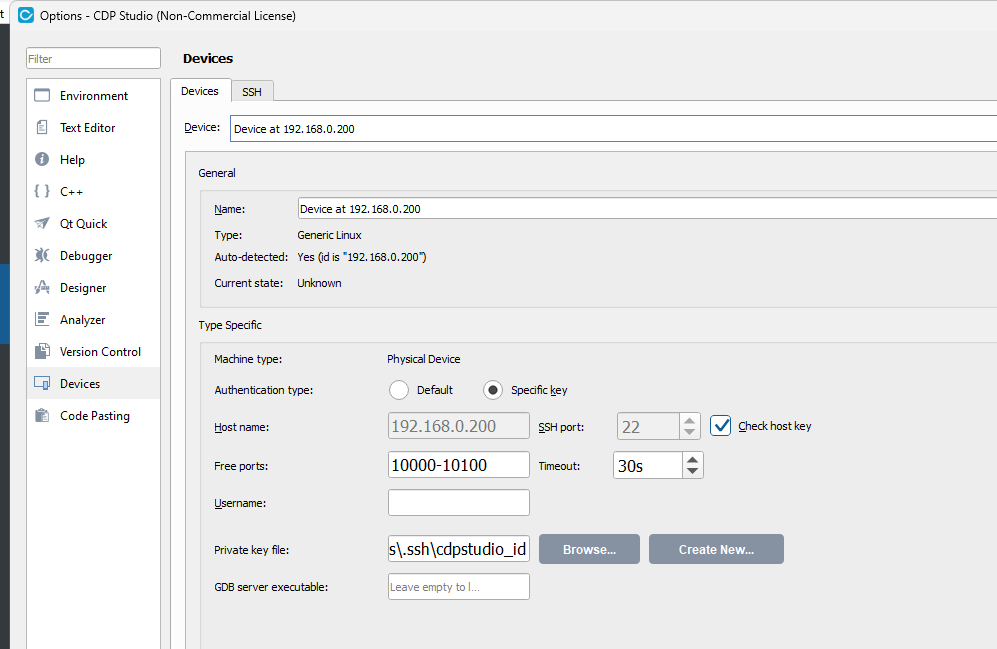Switch to the SSH tab
The width and height of the screenshot is (997, 649).
click(x=252, y=92)
